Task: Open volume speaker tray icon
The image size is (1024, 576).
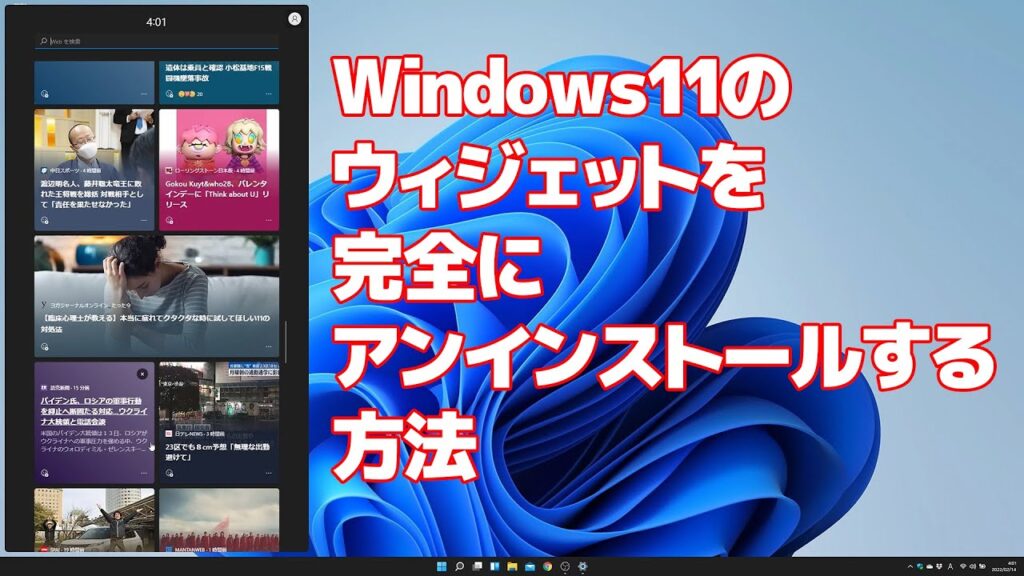Action: (972, 566)
